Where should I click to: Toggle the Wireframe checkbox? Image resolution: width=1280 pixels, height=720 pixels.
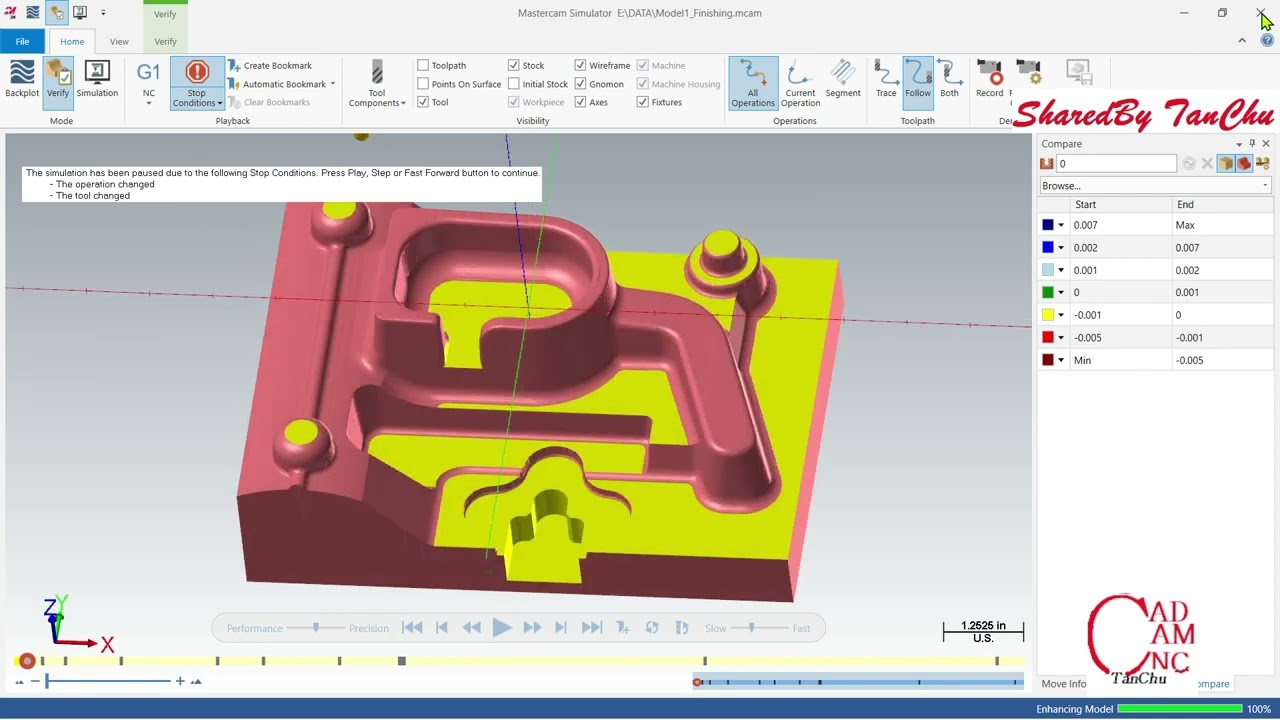(580, 66)
